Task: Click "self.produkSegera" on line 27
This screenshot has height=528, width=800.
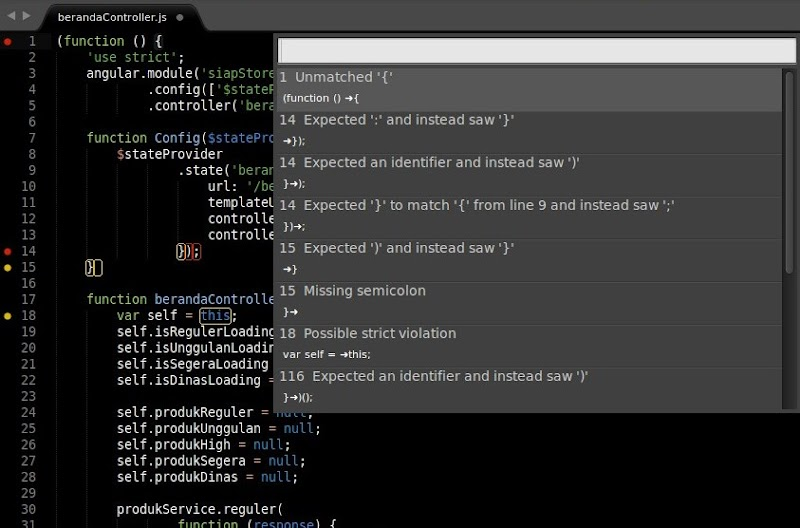Action: [x=181, y=461]
